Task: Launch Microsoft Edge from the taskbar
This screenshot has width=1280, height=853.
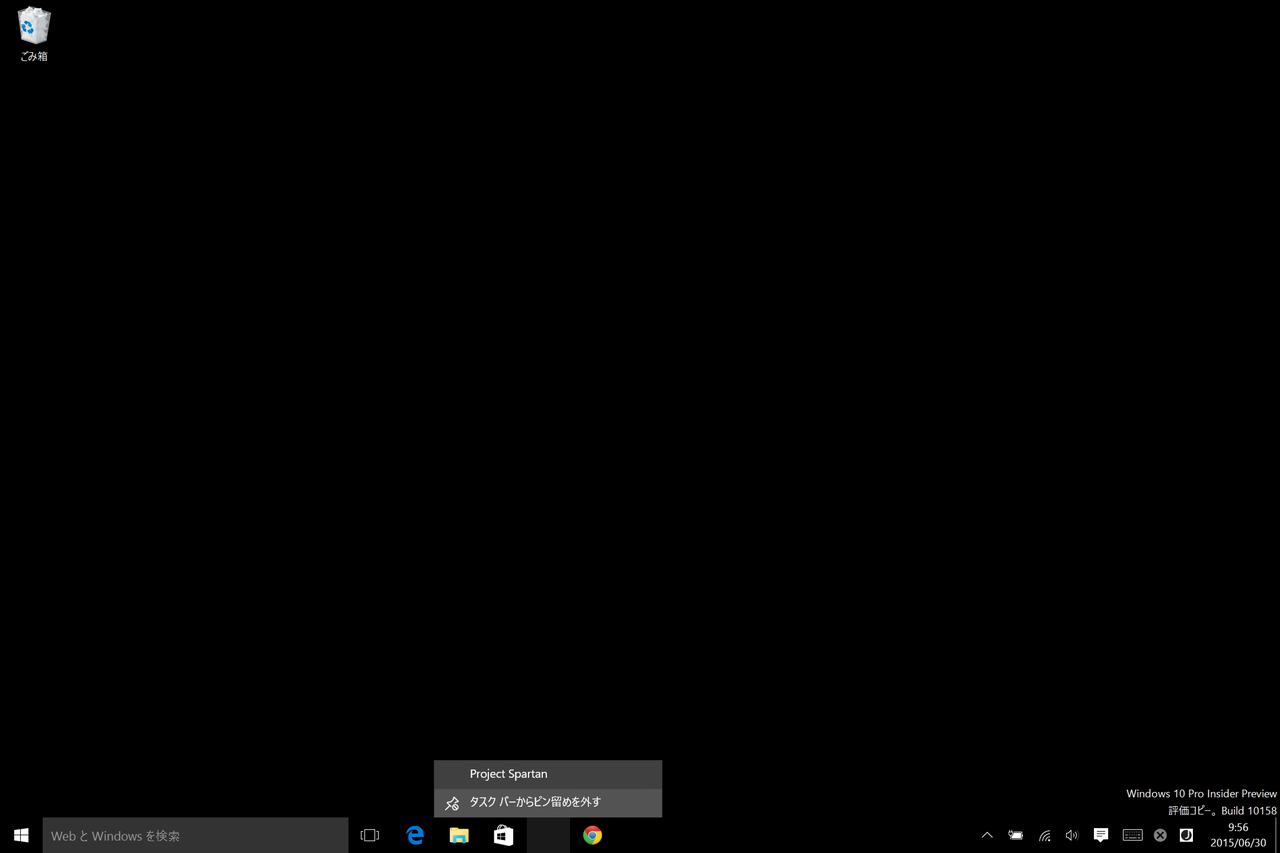Action: (x=414, y=835)
